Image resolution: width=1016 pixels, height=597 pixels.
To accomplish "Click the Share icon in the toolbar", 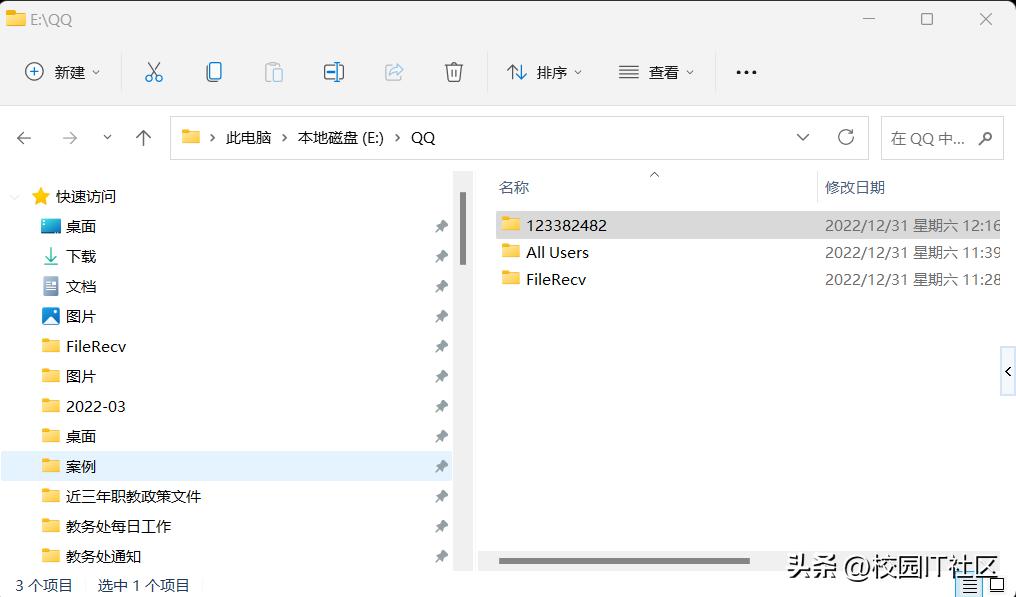I will [x=393, y=71].
